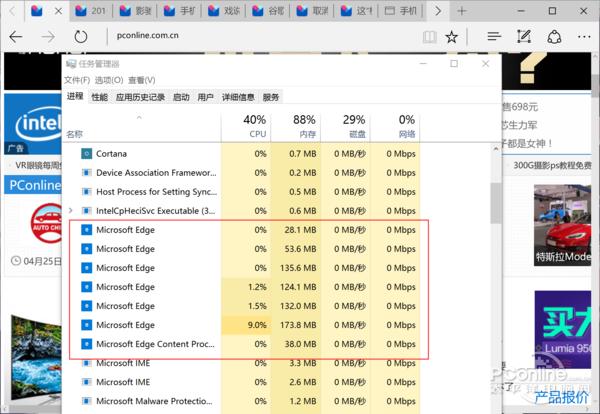Switch to Edge tab labeled 影像

tap(135, 11)
